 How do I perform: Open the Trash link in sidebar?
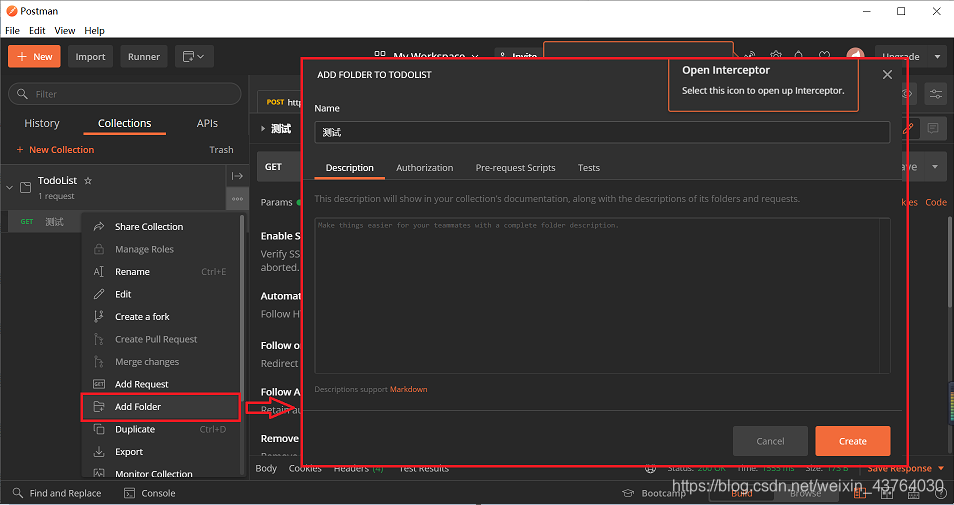click(x=221, y=150)
